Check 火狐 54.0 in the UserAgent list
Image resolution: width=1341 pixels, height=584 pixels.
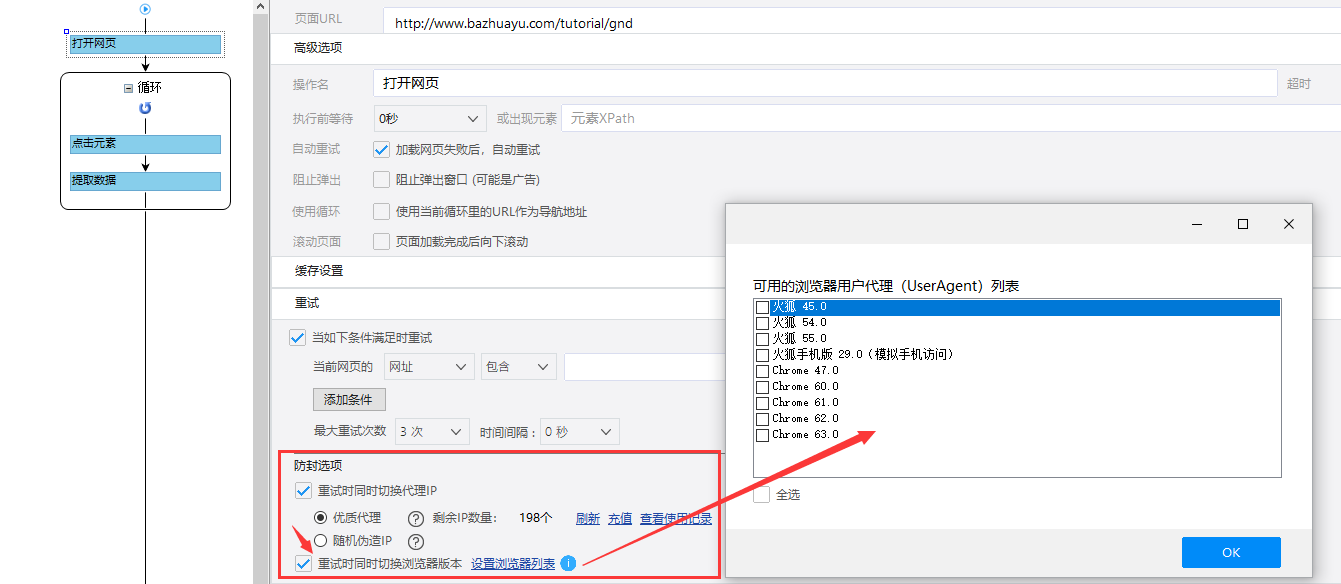pyautogui.click(x=763, y=323)
